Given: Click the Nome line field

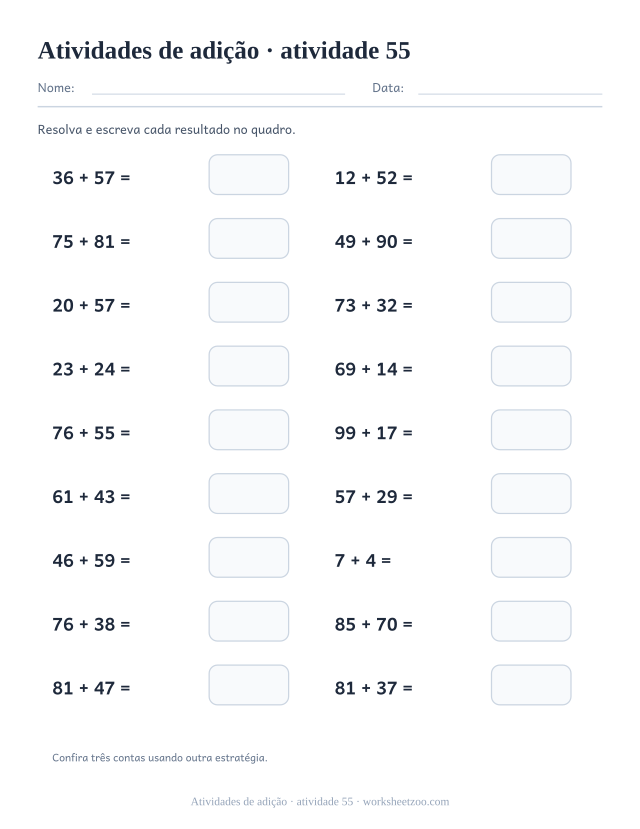Looking at the screenshot, I should click(218, 89).
